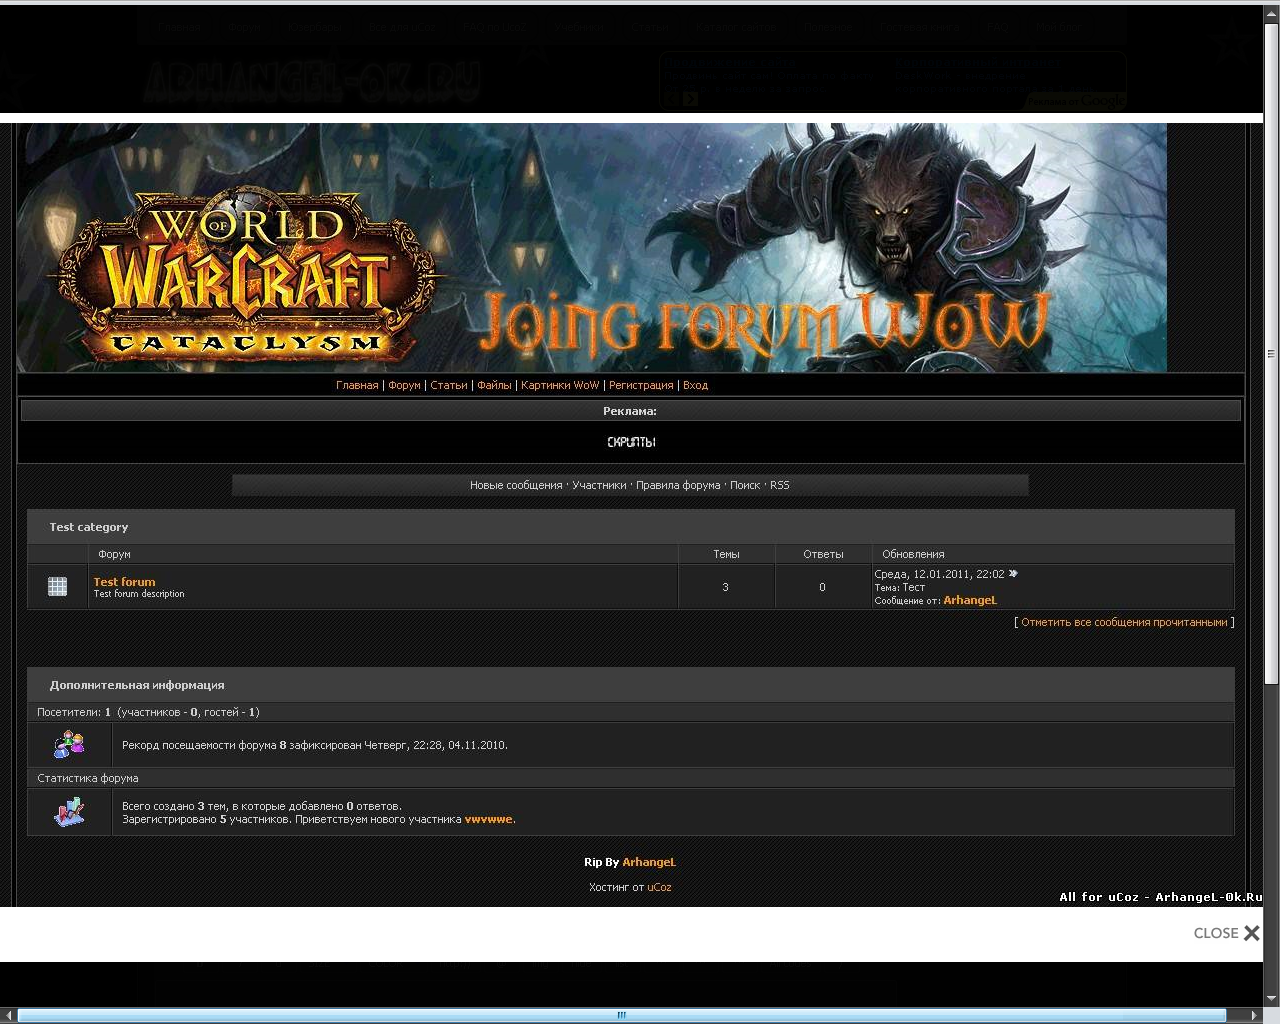Click Отметить все сообщения прочитанными

coord(1124,622)
